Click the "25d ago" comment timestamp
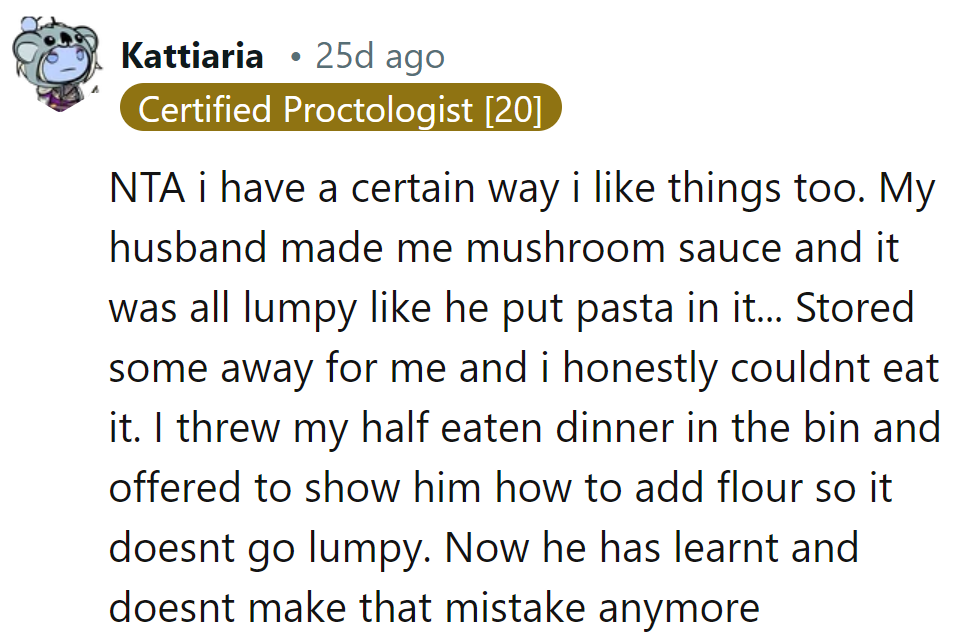 (379, 56)
